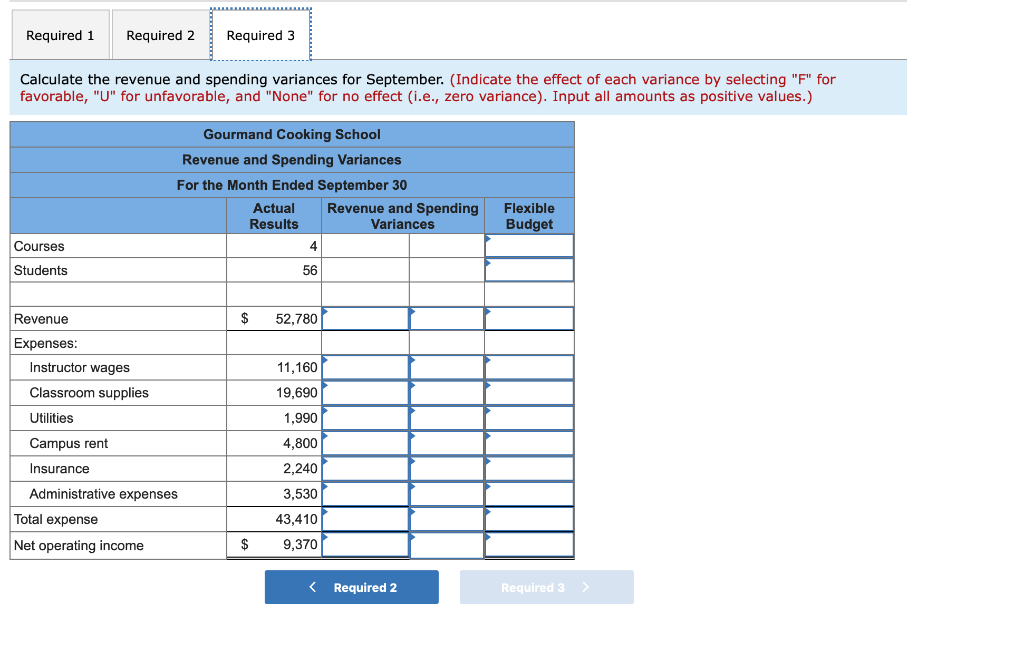The image size is (1024, 662).
Task: Switch to the Required 2 tab
Action: [160, 34]
